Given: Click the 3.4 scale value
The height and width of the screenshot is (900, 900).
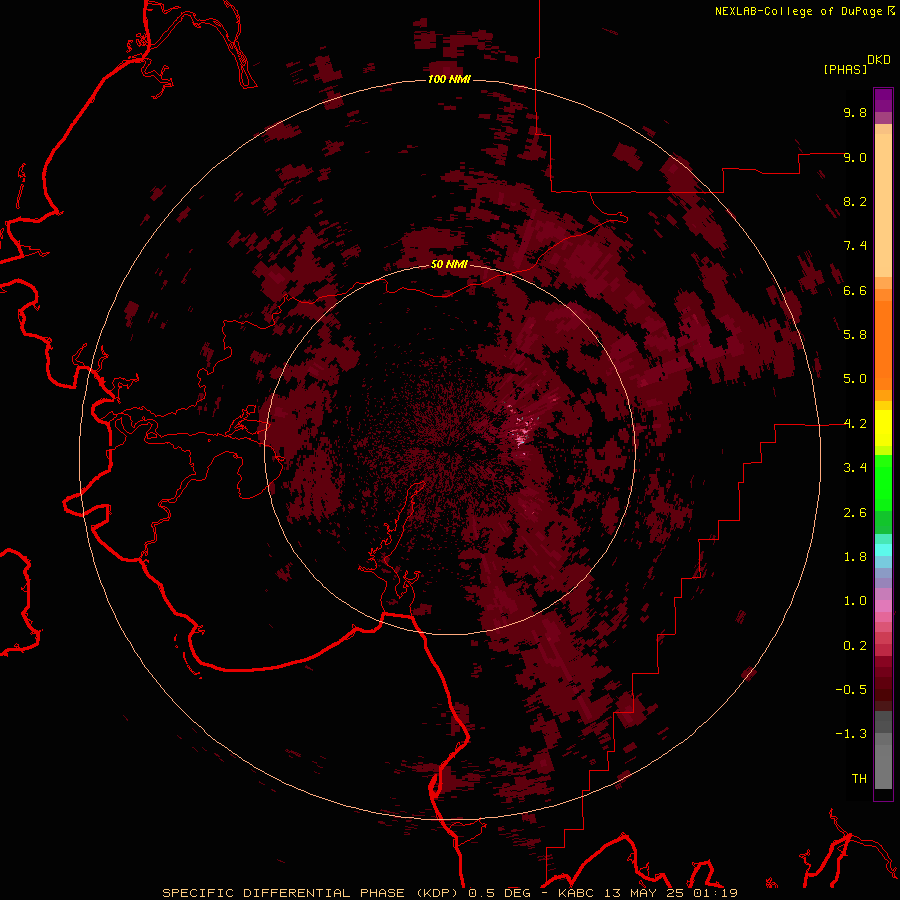Looking at the screenshot, I should (x=855, y=468).
